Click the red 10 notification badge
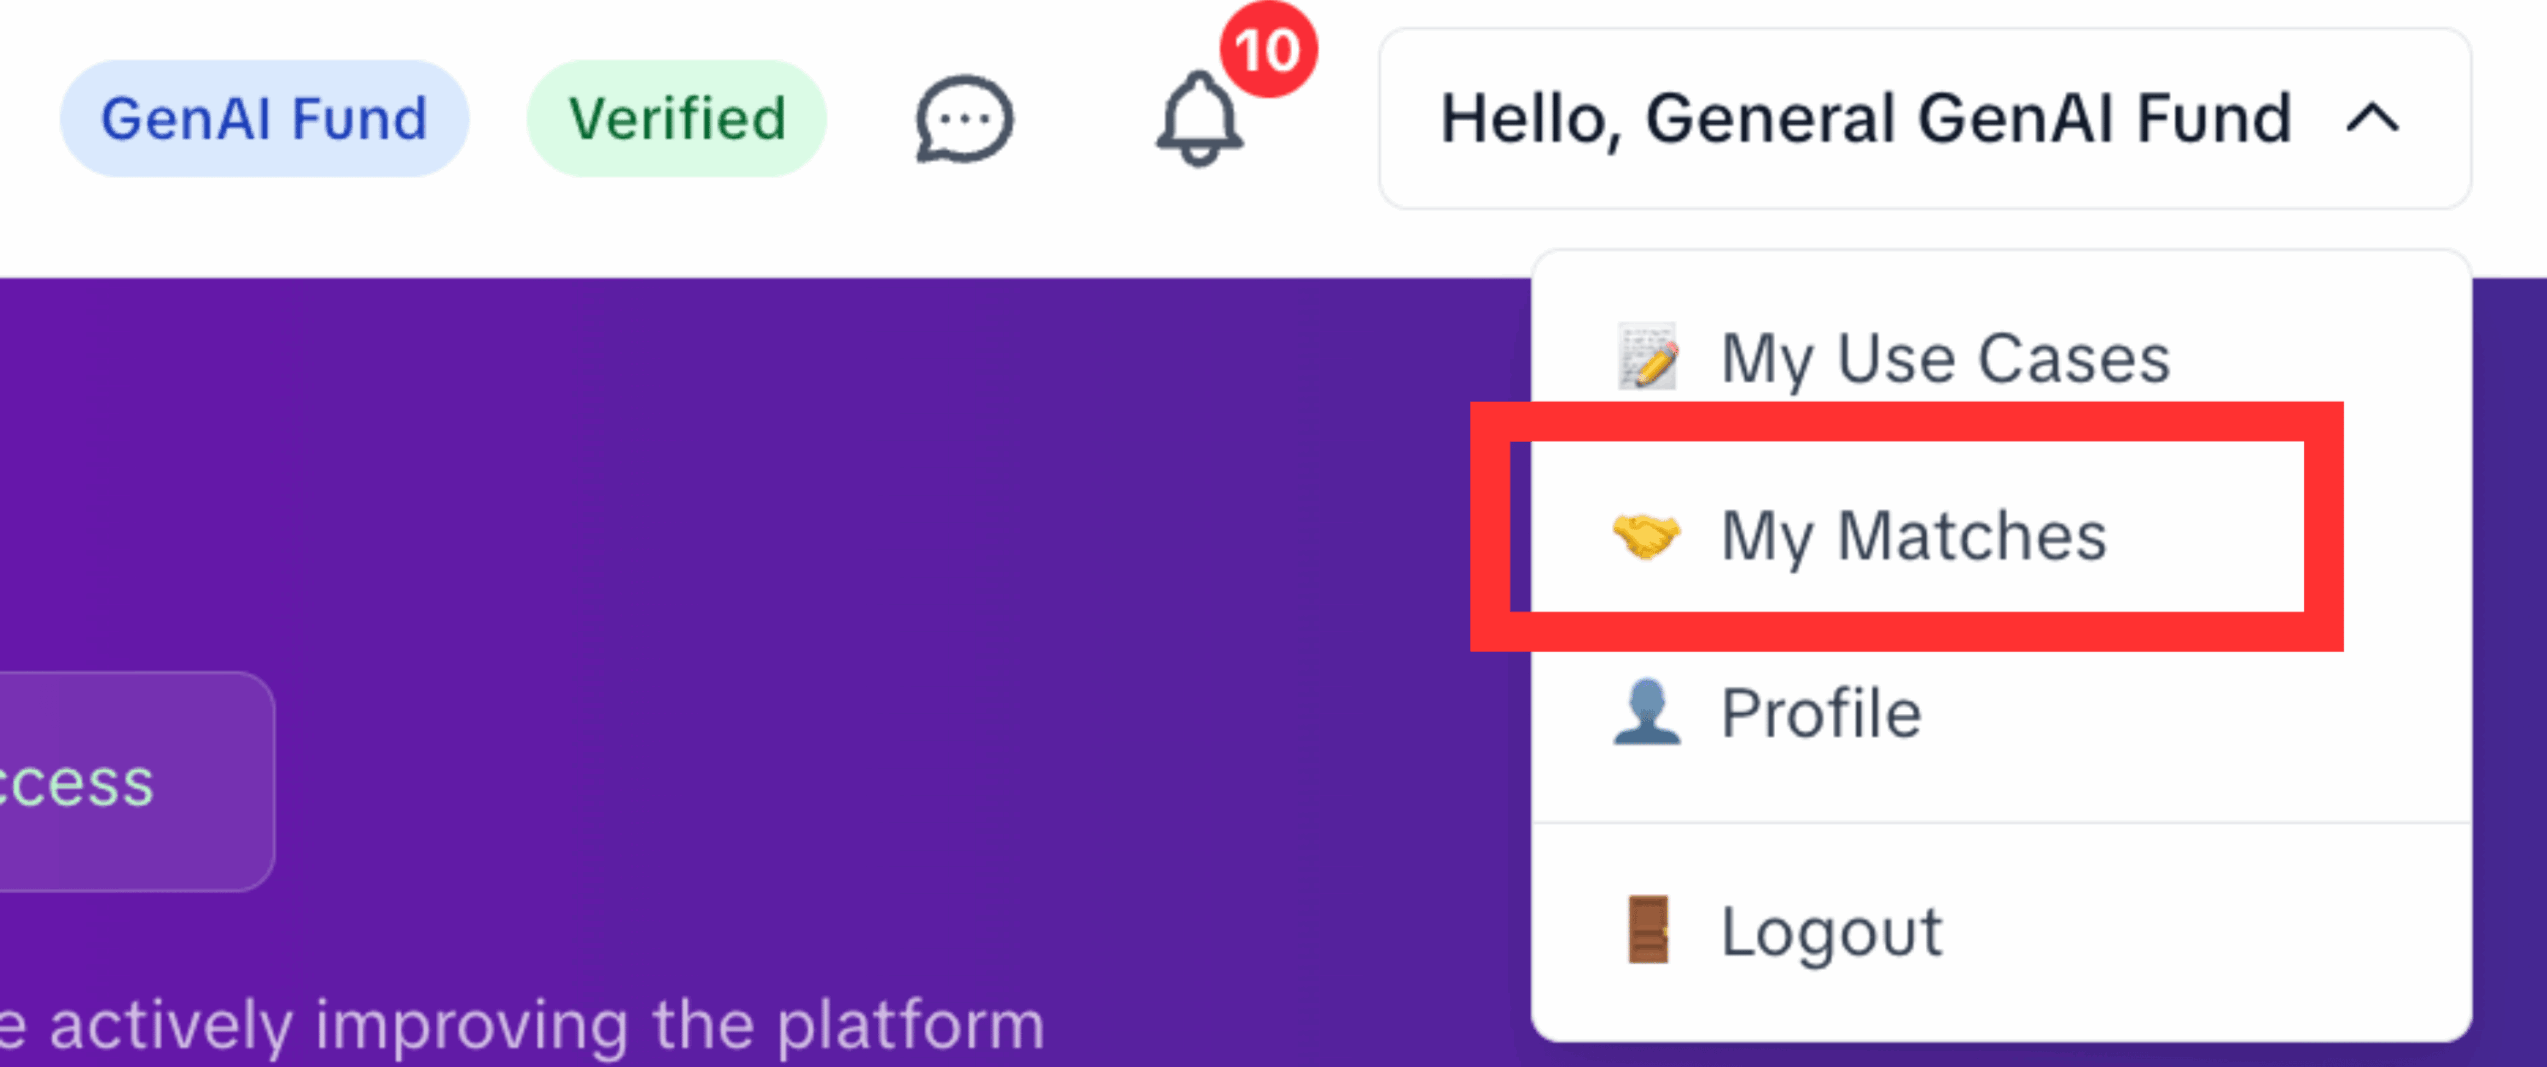The width and height of the screenshot is (2547, 1067). pyautogui.click(x=1268, y=50)
